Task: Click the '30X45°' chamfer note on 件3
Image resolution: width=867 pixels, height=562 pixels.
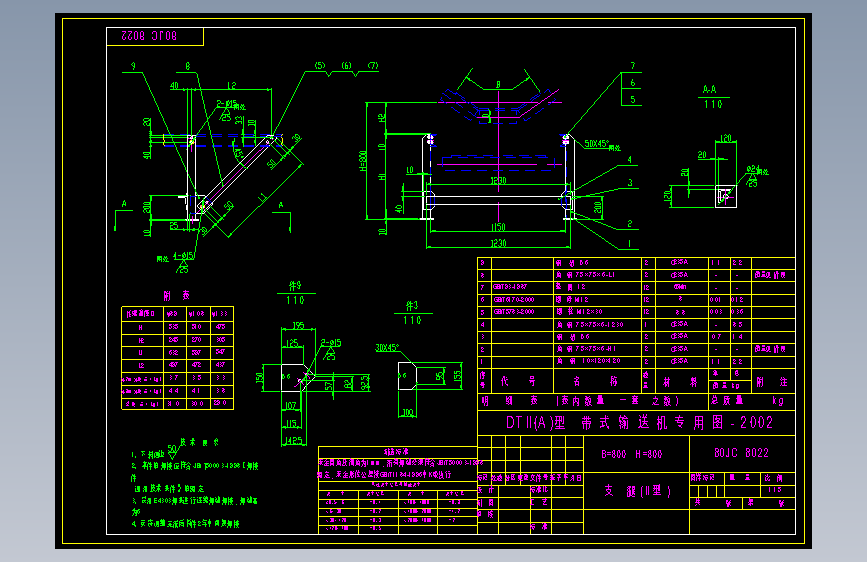Action: tap(387, 348)
